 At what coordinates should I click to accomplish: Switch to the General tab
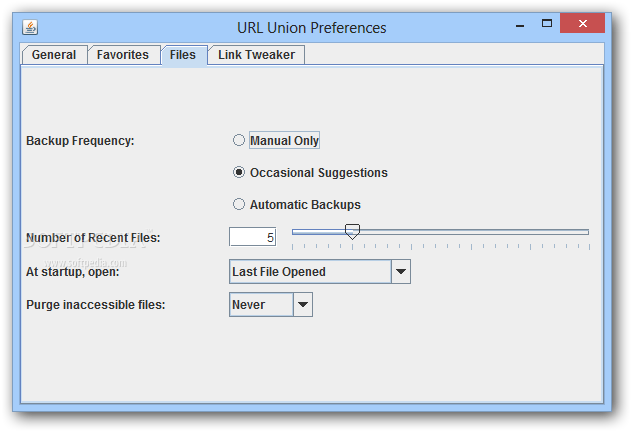point(54,55)
